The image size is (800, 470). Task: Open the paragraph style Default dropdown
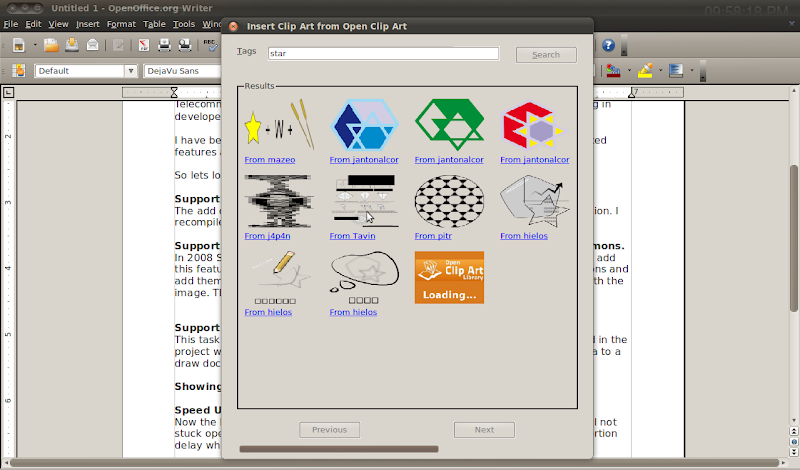[x=131, y=71]
